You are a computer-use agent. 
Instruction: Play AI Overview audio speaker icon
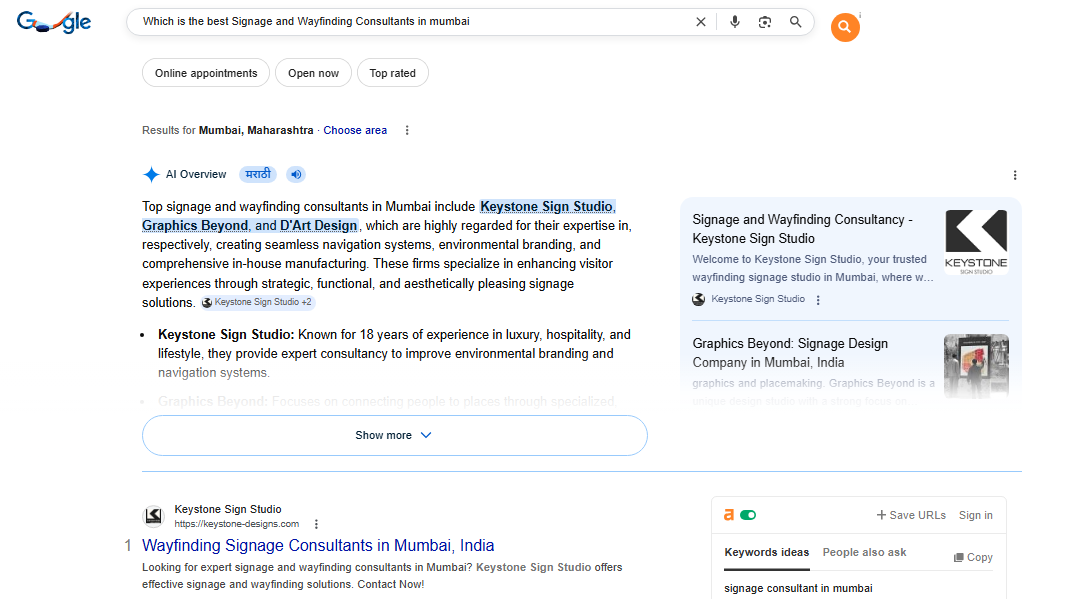pyautogui.click(x=296, y=174)
